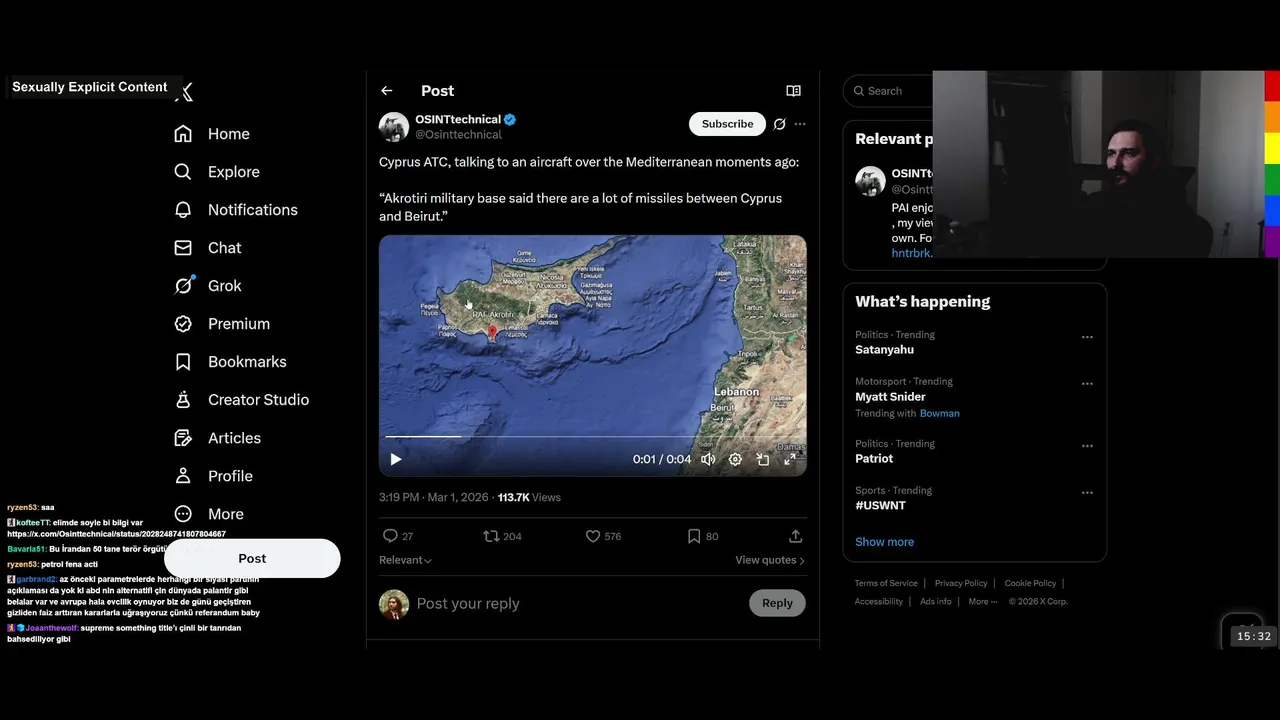Click Grok explain icon beside Subscribe
Screen dimensions: 1280x720
tap(779, 124)
